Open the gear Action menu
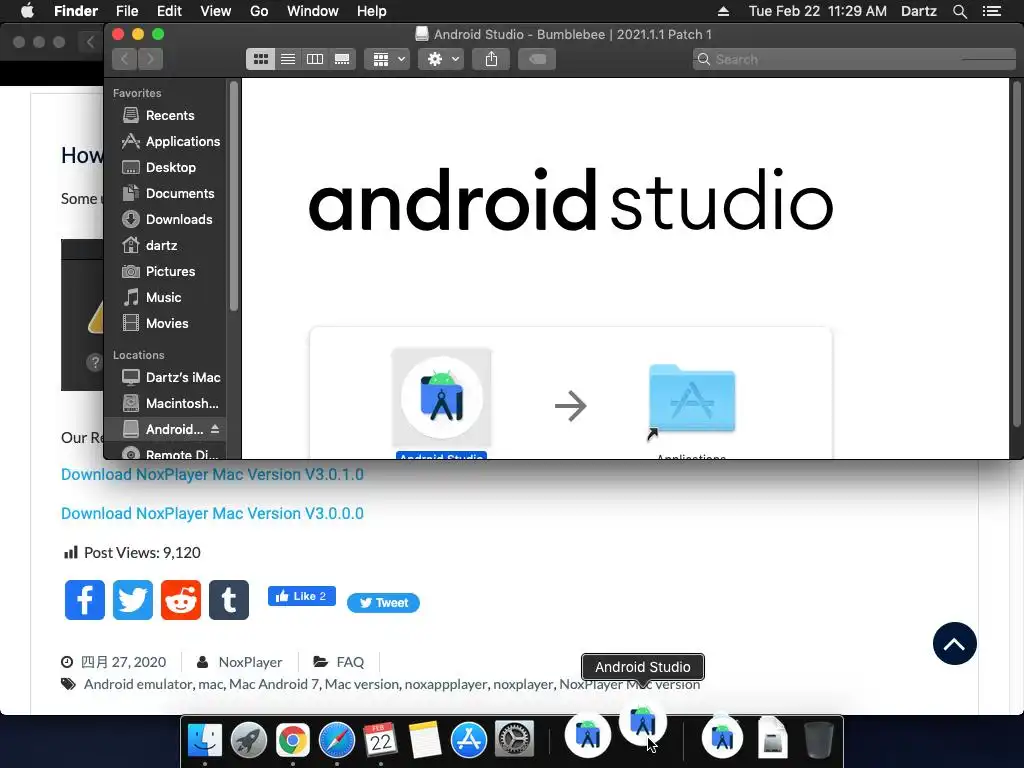Image resolution: width=1024 pixels, height=768 pixels. (441, 59)
